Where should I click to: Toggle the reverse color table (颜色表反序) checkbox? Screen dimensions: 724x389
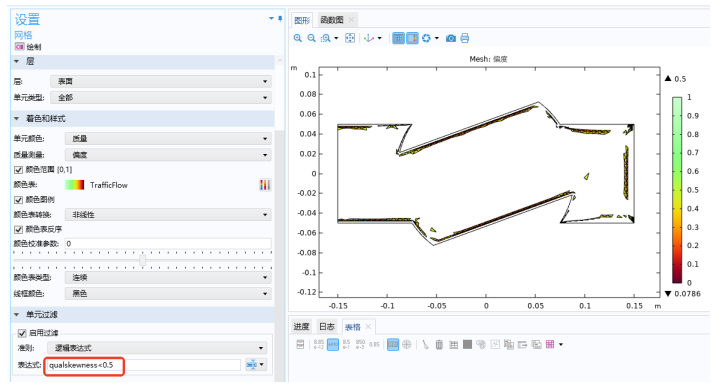[x=18, y=229]
